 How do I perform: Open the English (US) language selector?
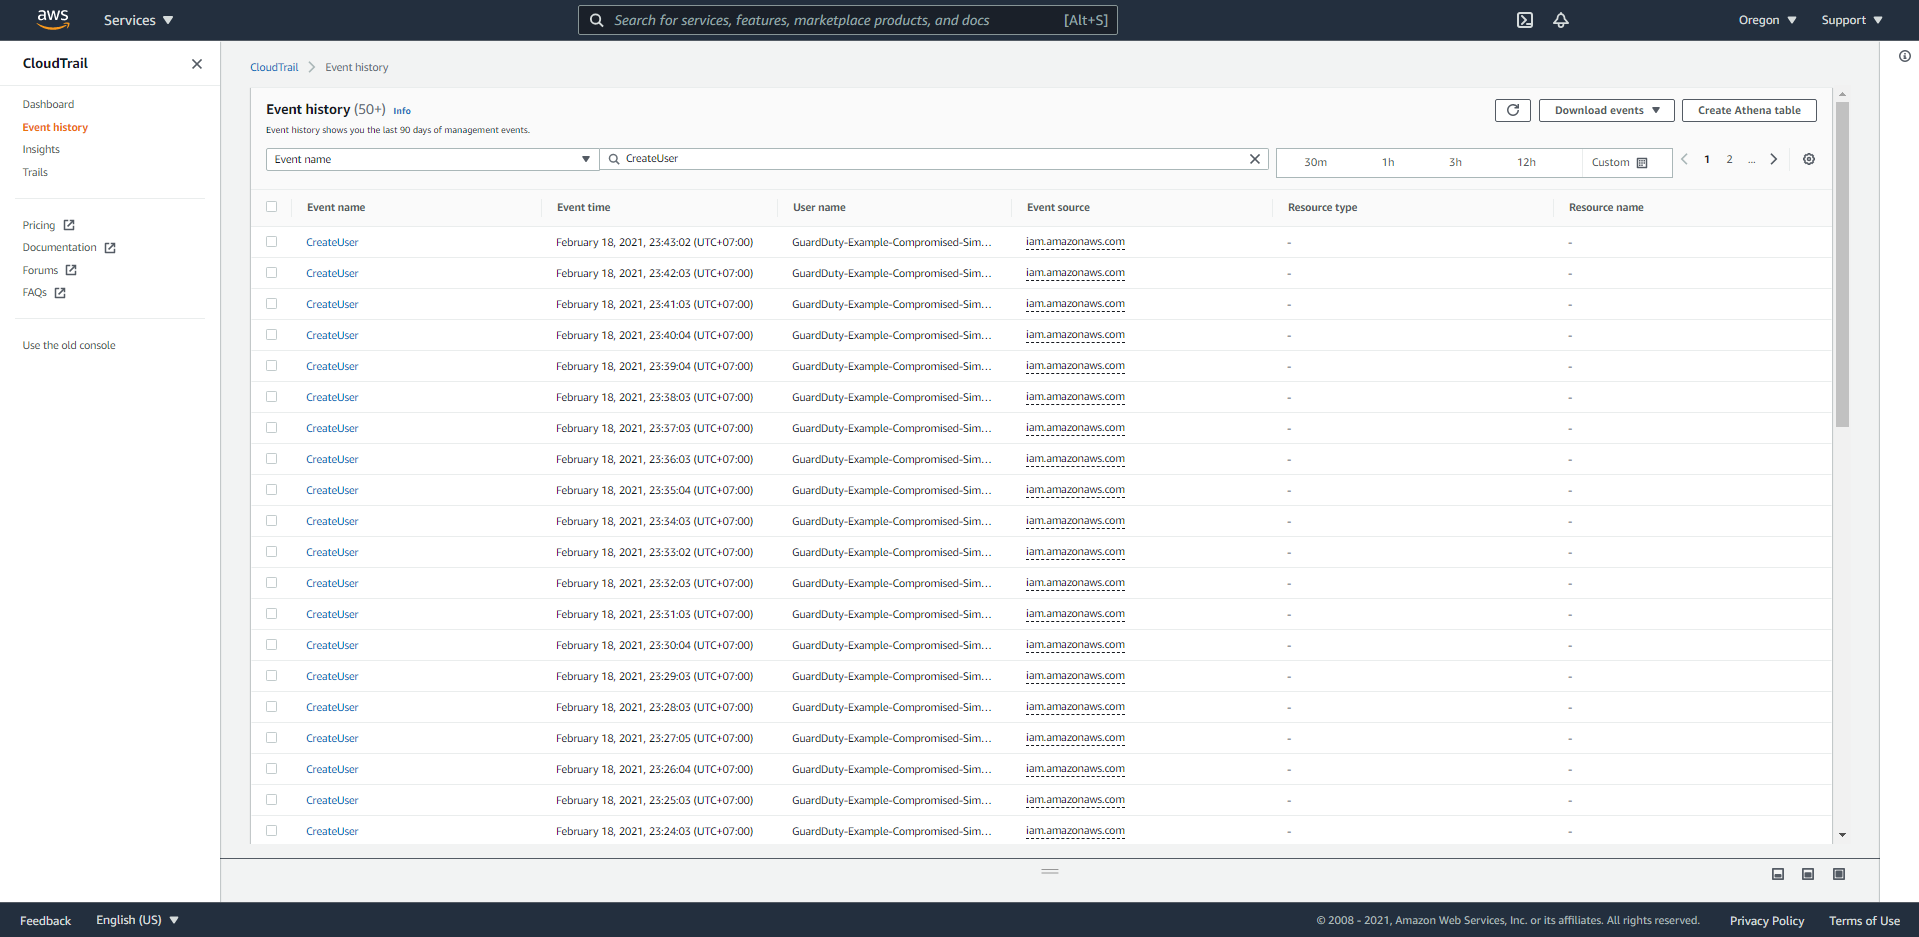point(137,920)
